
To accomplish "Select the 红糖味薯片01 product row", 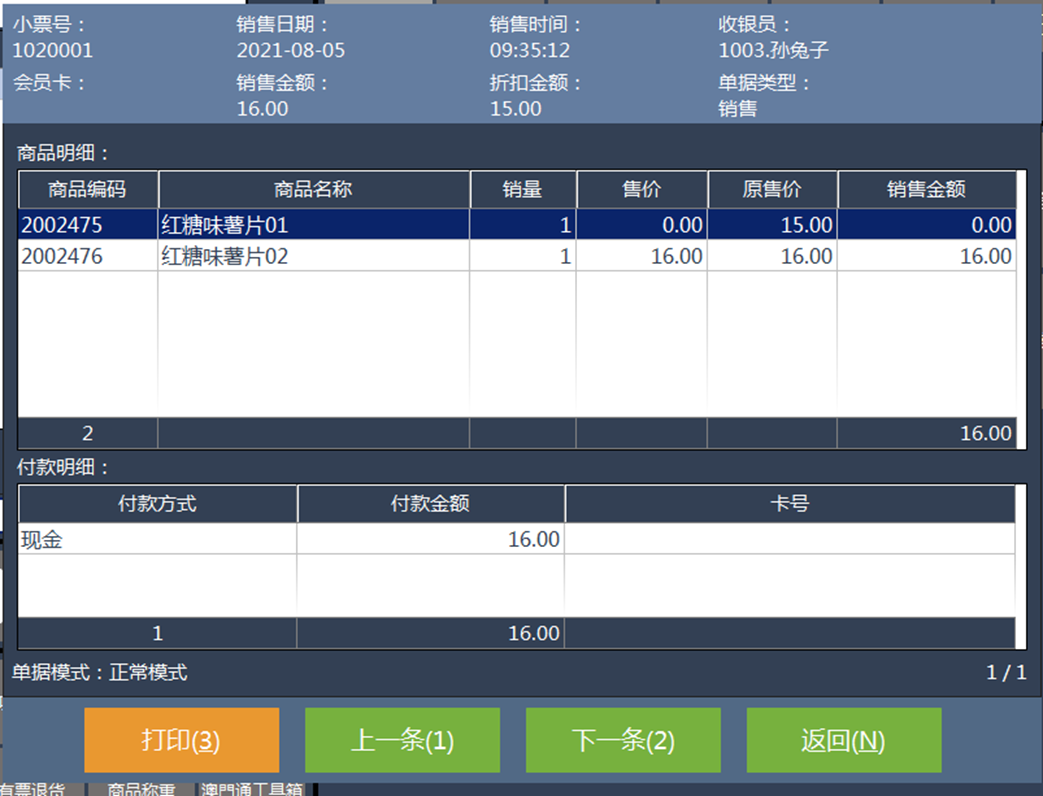I will click(x=313, y=225).
